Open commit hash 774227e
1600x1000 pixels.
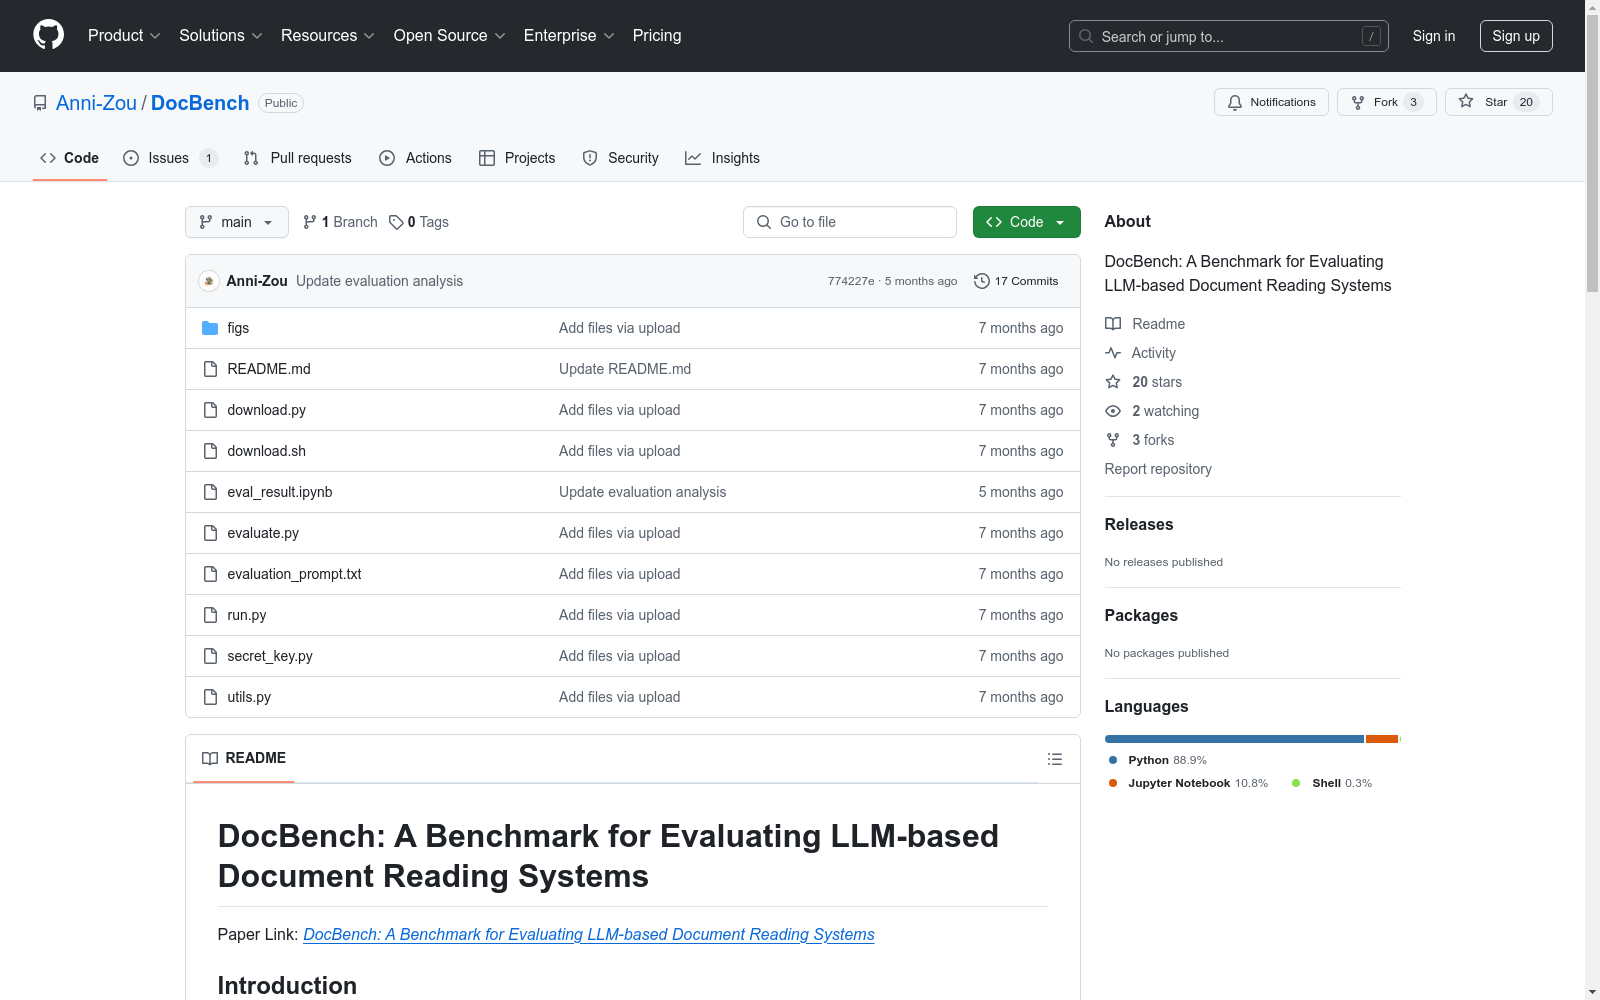(851, 281)
